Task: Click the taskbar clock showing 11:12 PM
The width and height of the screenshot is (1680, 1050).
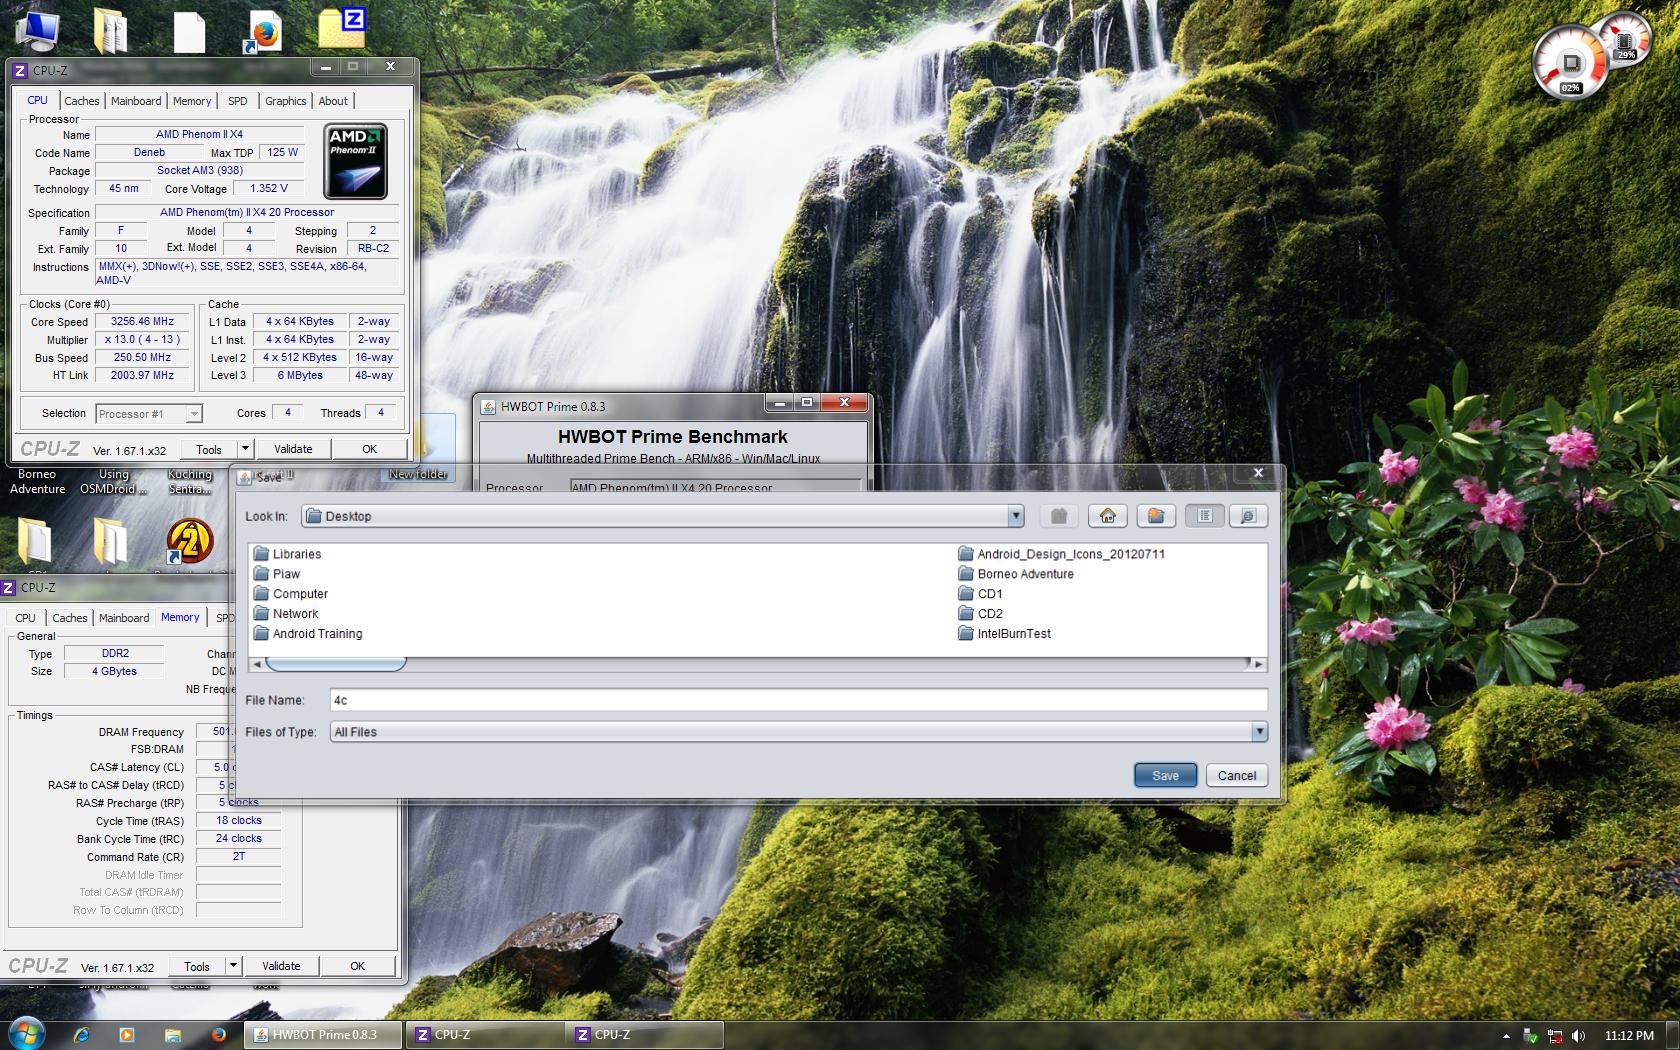Action: click(1629, 1036)
